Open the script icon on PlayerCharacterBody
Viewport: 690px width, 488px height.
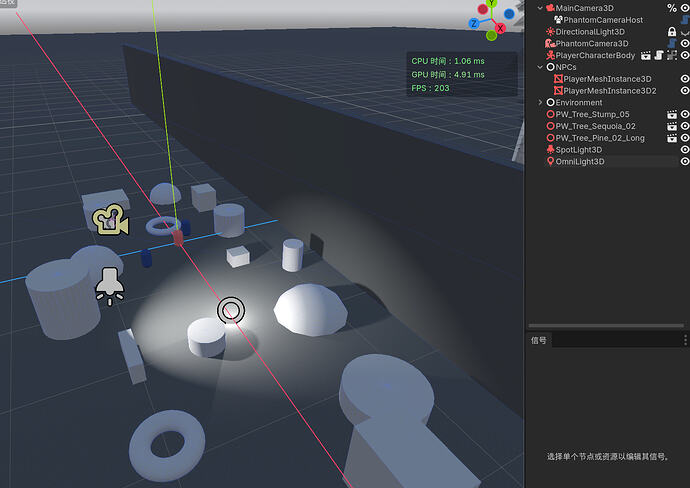(x=658, y=56)
